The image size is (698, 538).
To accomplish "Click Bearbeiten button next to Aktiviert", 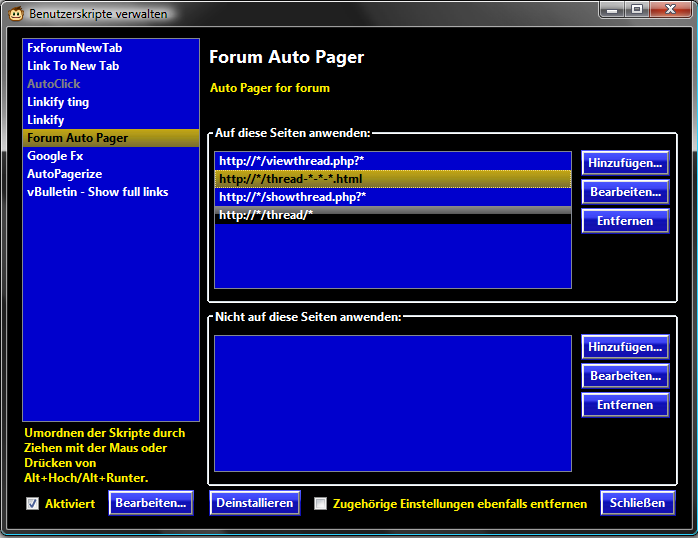I will pyautogui.click(x=151, y=503).
